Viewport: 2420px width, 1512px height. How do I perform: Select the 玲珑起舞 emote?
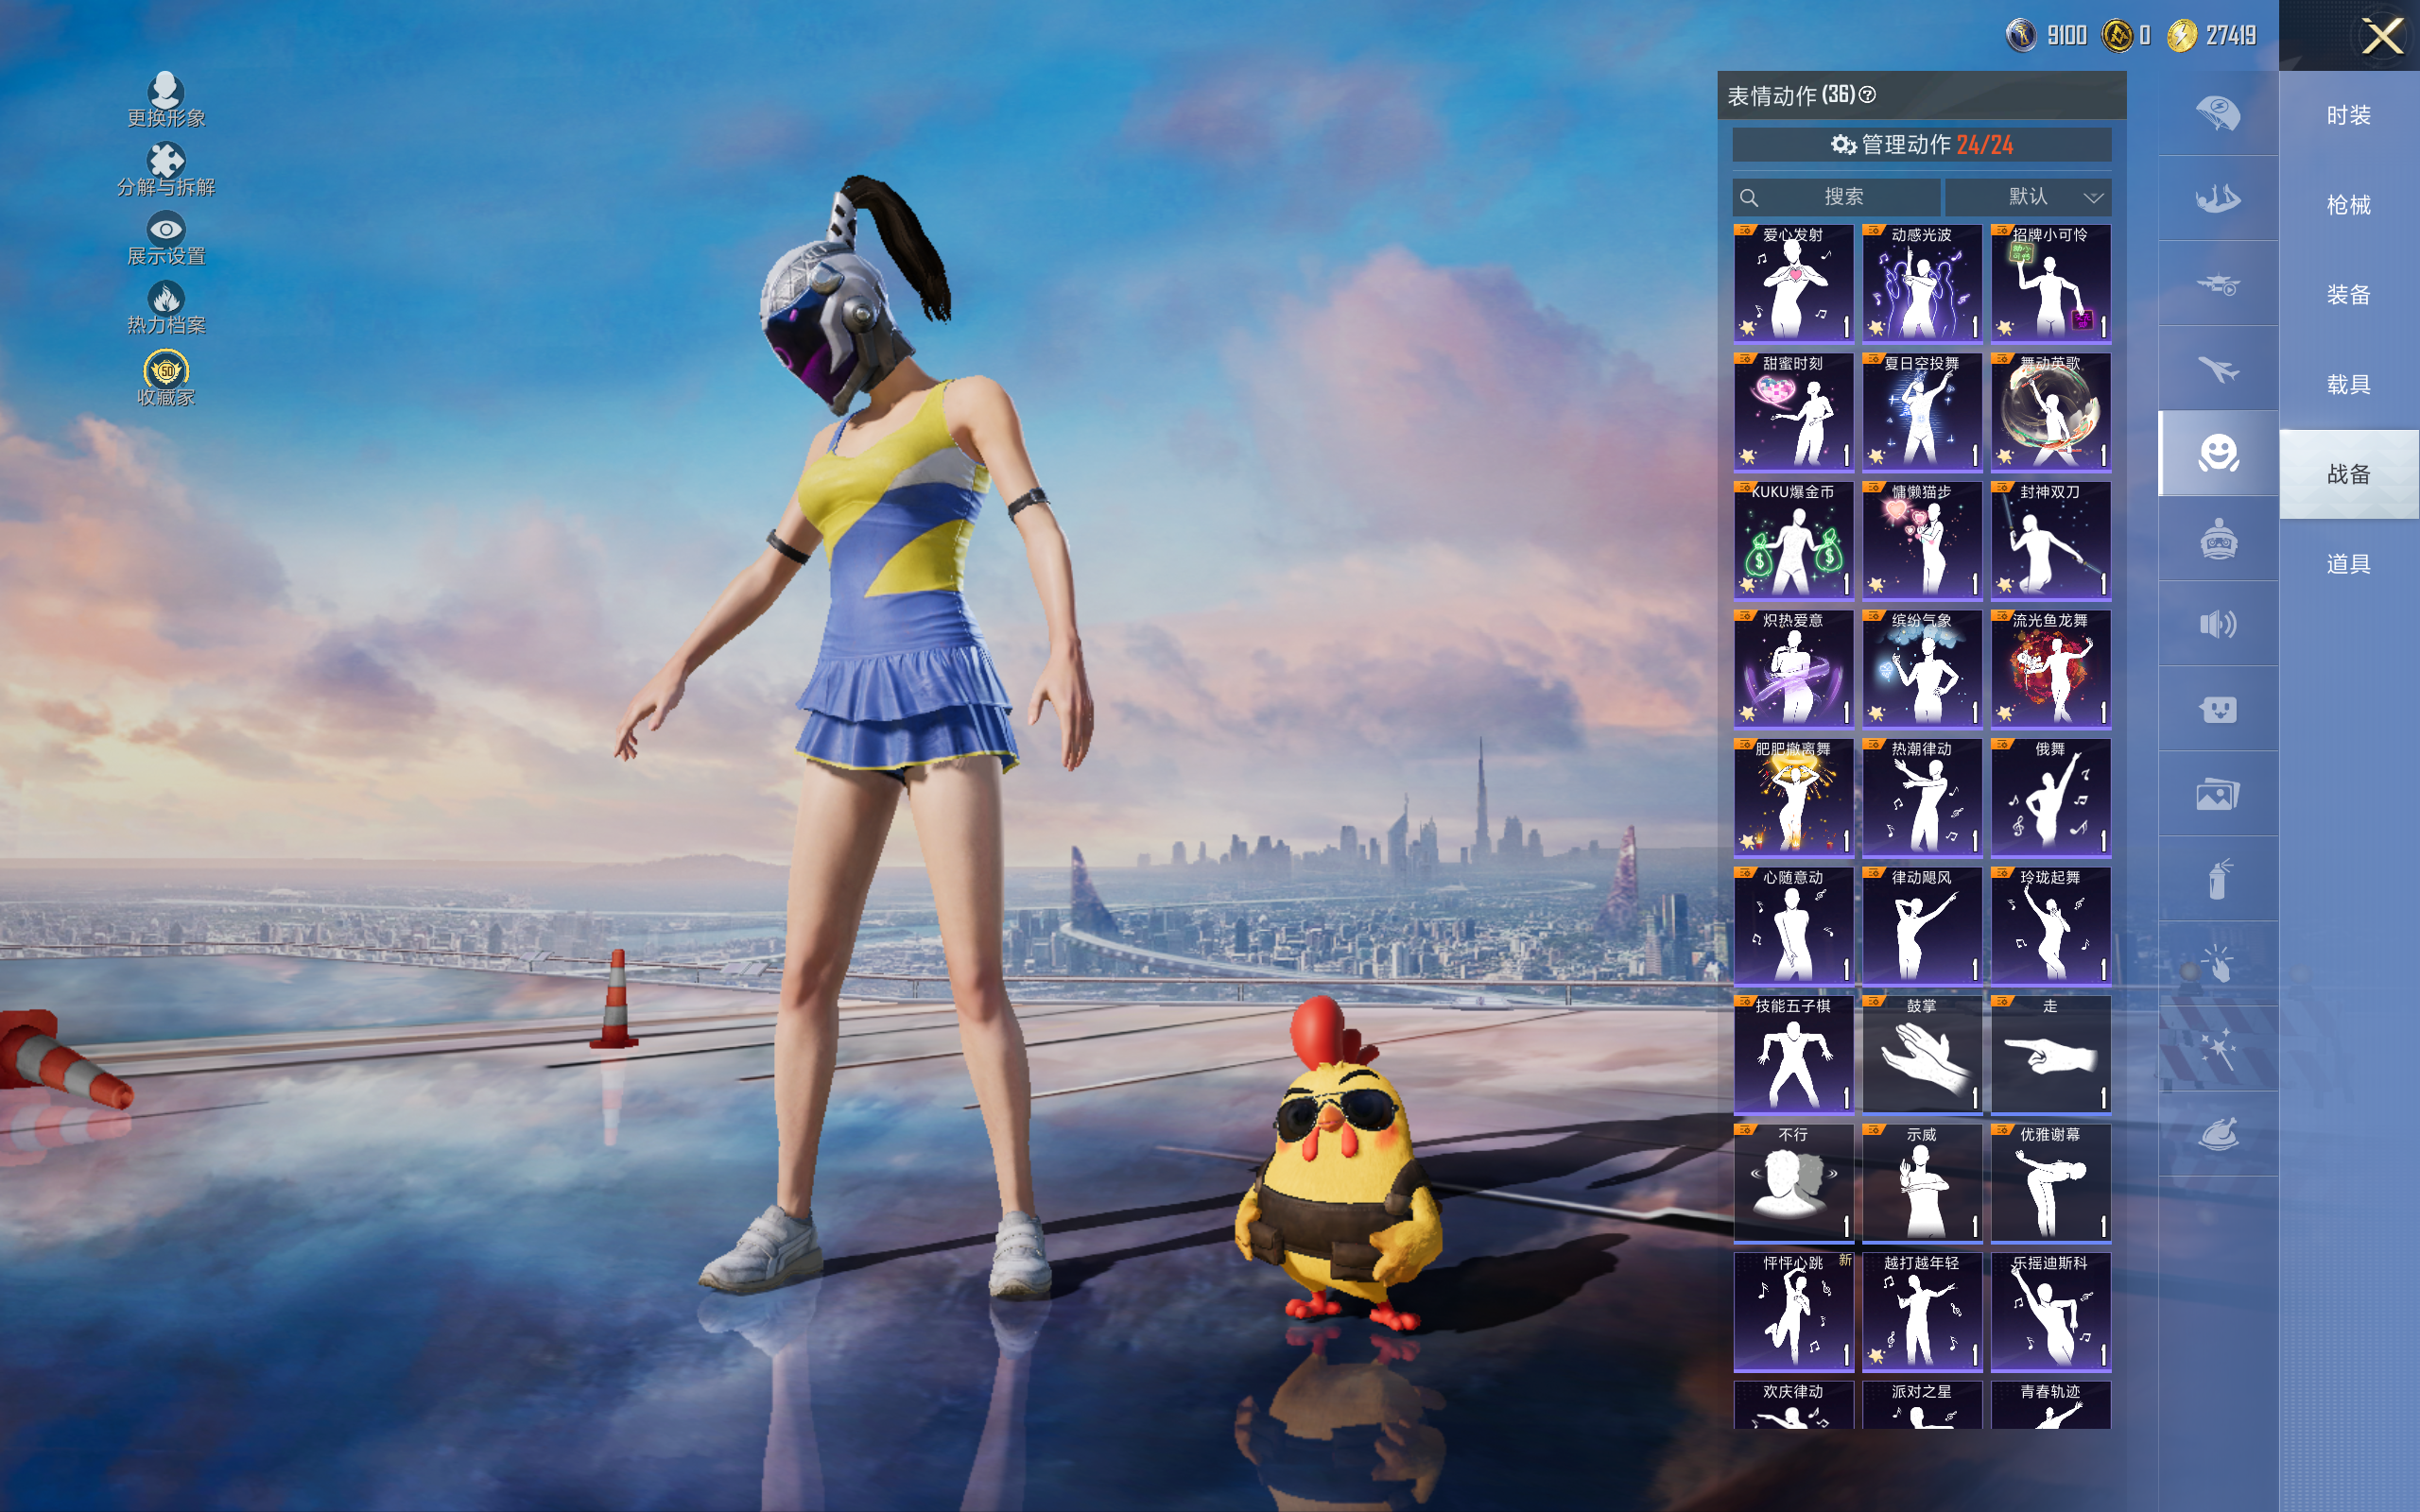tap(2050, 925)
